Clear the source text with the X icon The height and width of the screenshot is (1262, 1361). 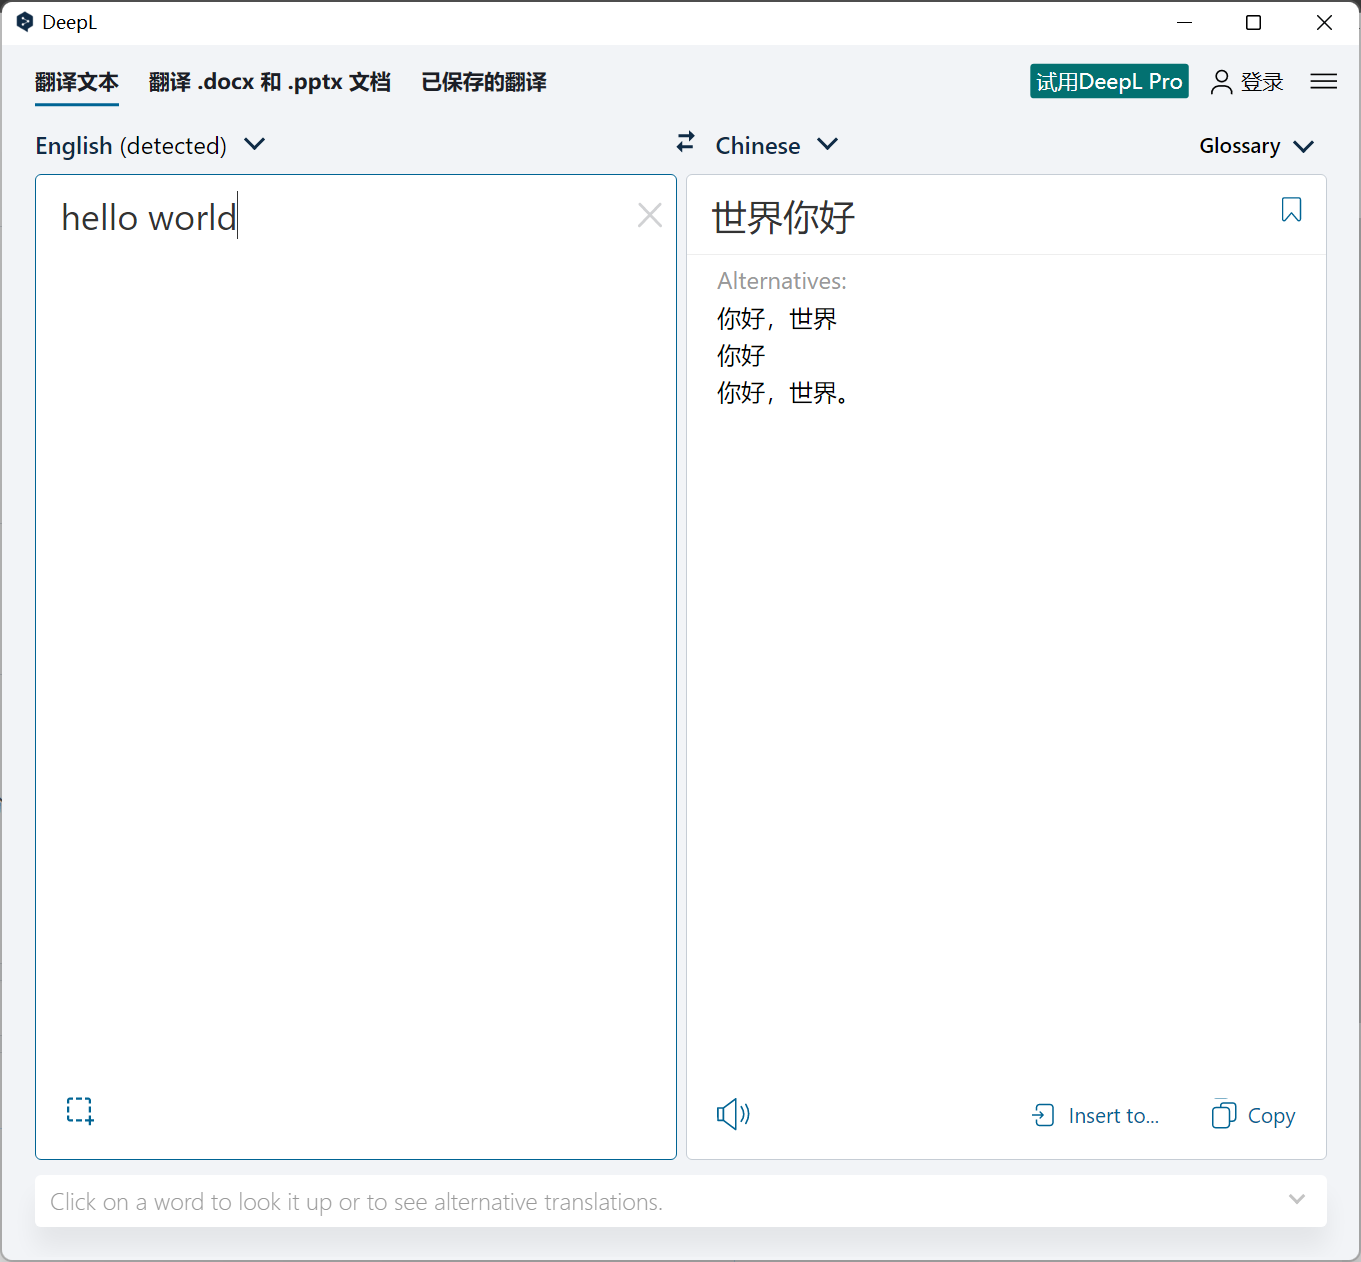click(x=650, y=215)
